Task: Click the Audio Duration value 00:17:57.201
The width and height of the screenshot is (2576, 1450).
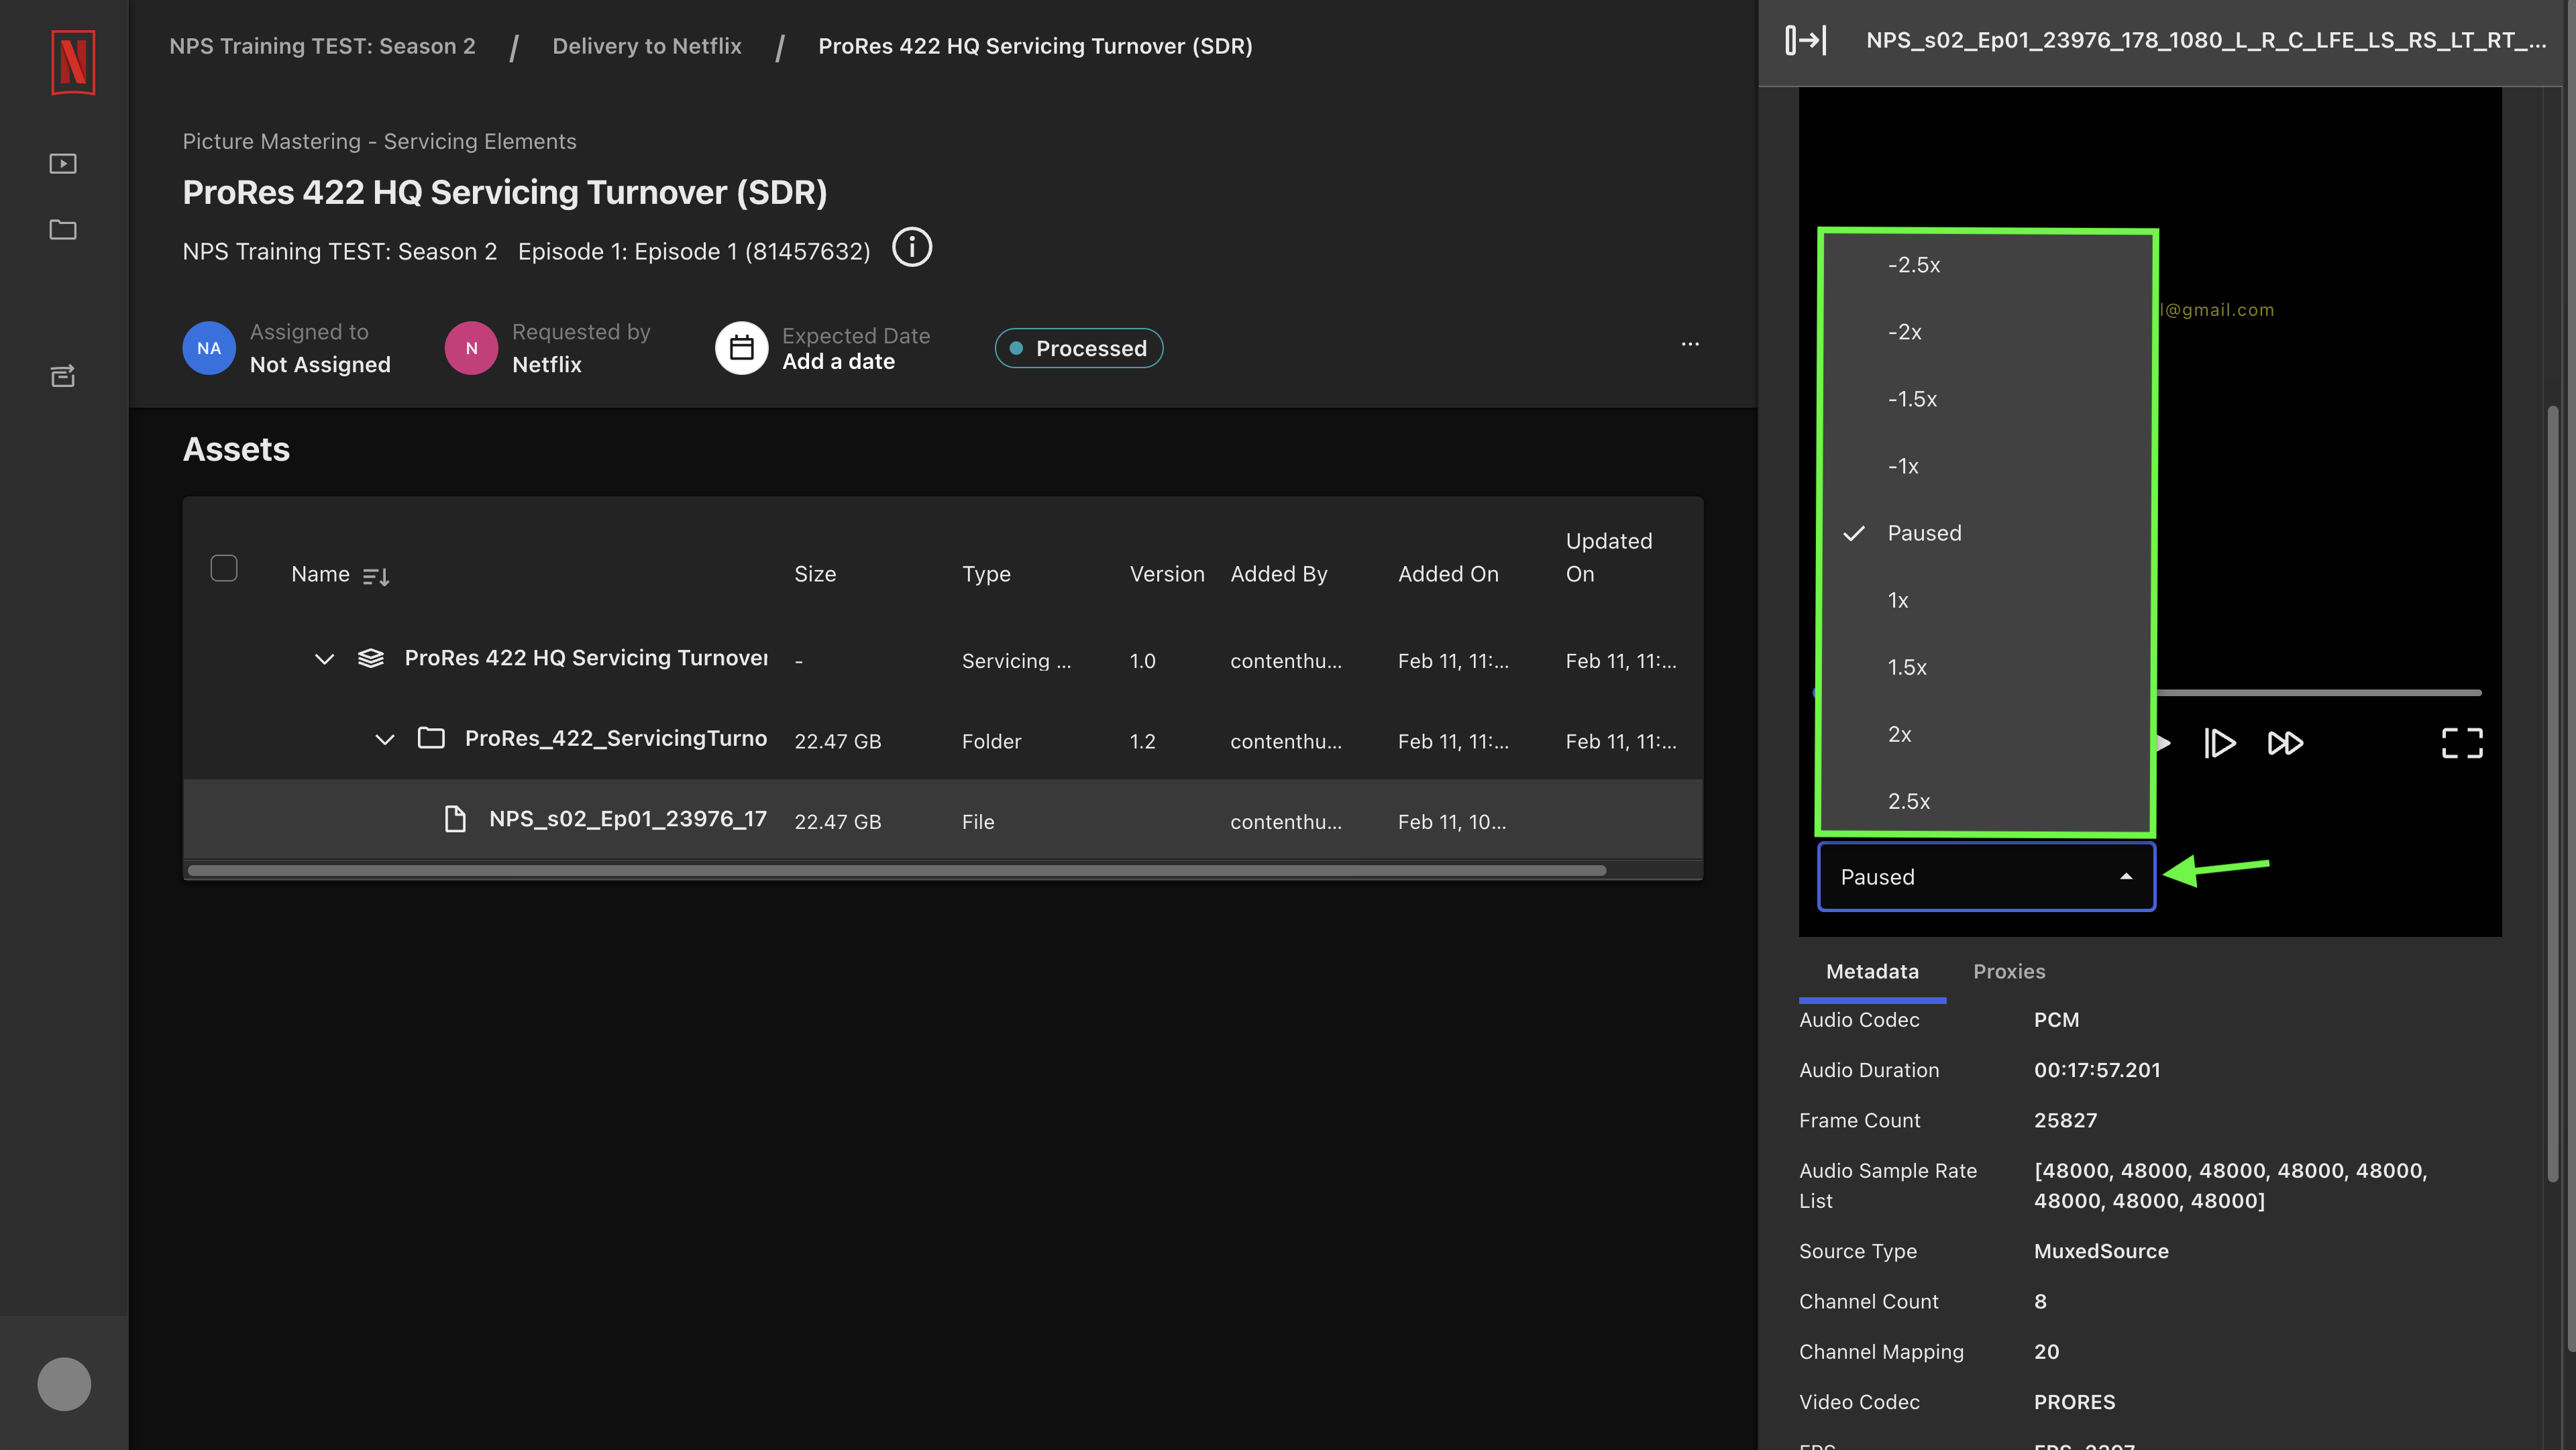Action: [x=2097, y=1070]
